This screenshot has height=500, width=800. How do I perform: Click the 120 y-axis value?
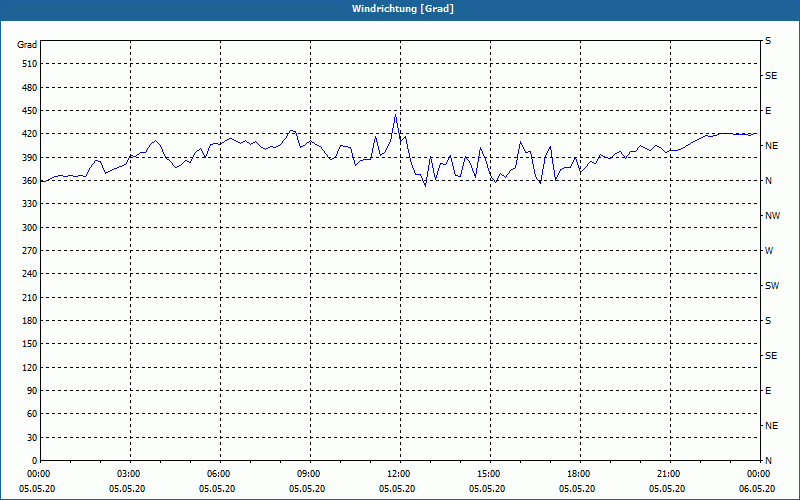click(30, 367)
